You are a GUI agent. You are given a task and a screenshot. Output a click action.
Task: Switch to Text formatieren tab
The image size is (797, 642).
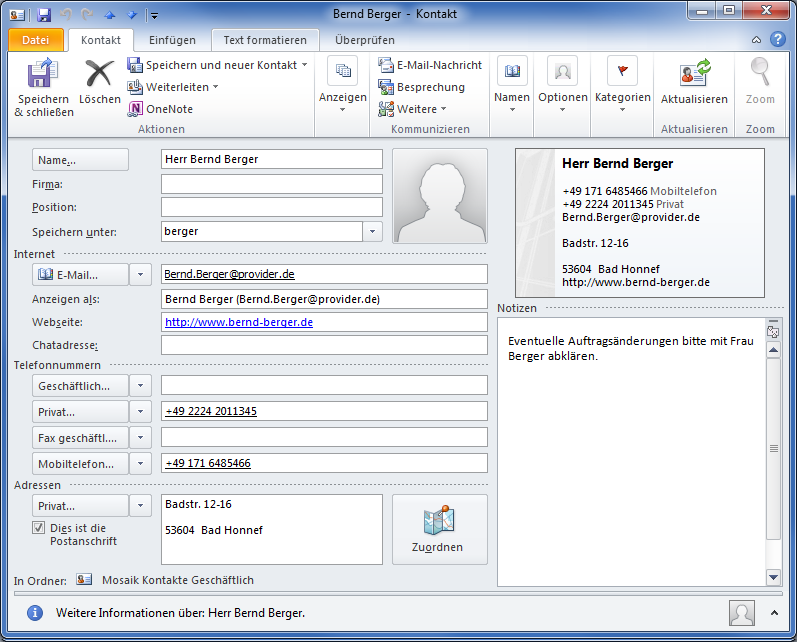pos(265,40)
